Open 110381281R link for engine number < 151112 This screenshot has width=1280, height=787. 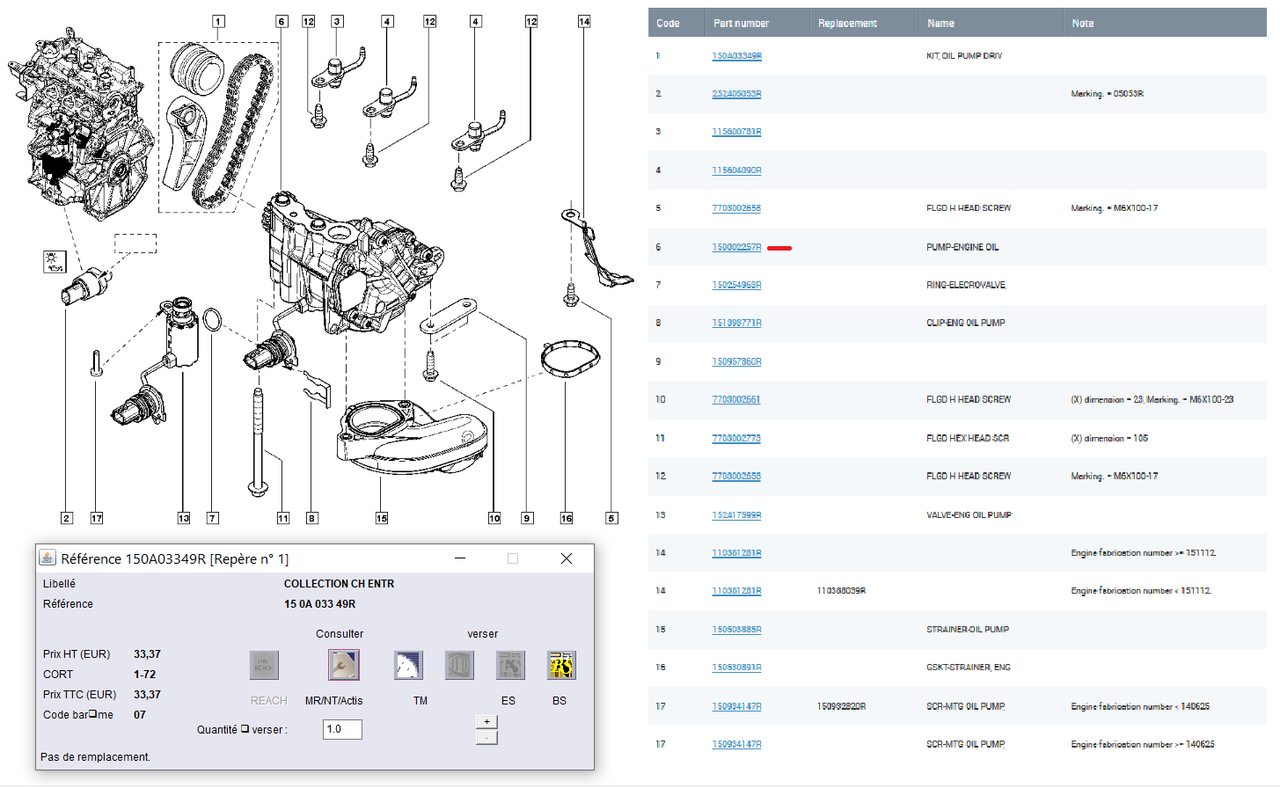click(x=737, y=591)
